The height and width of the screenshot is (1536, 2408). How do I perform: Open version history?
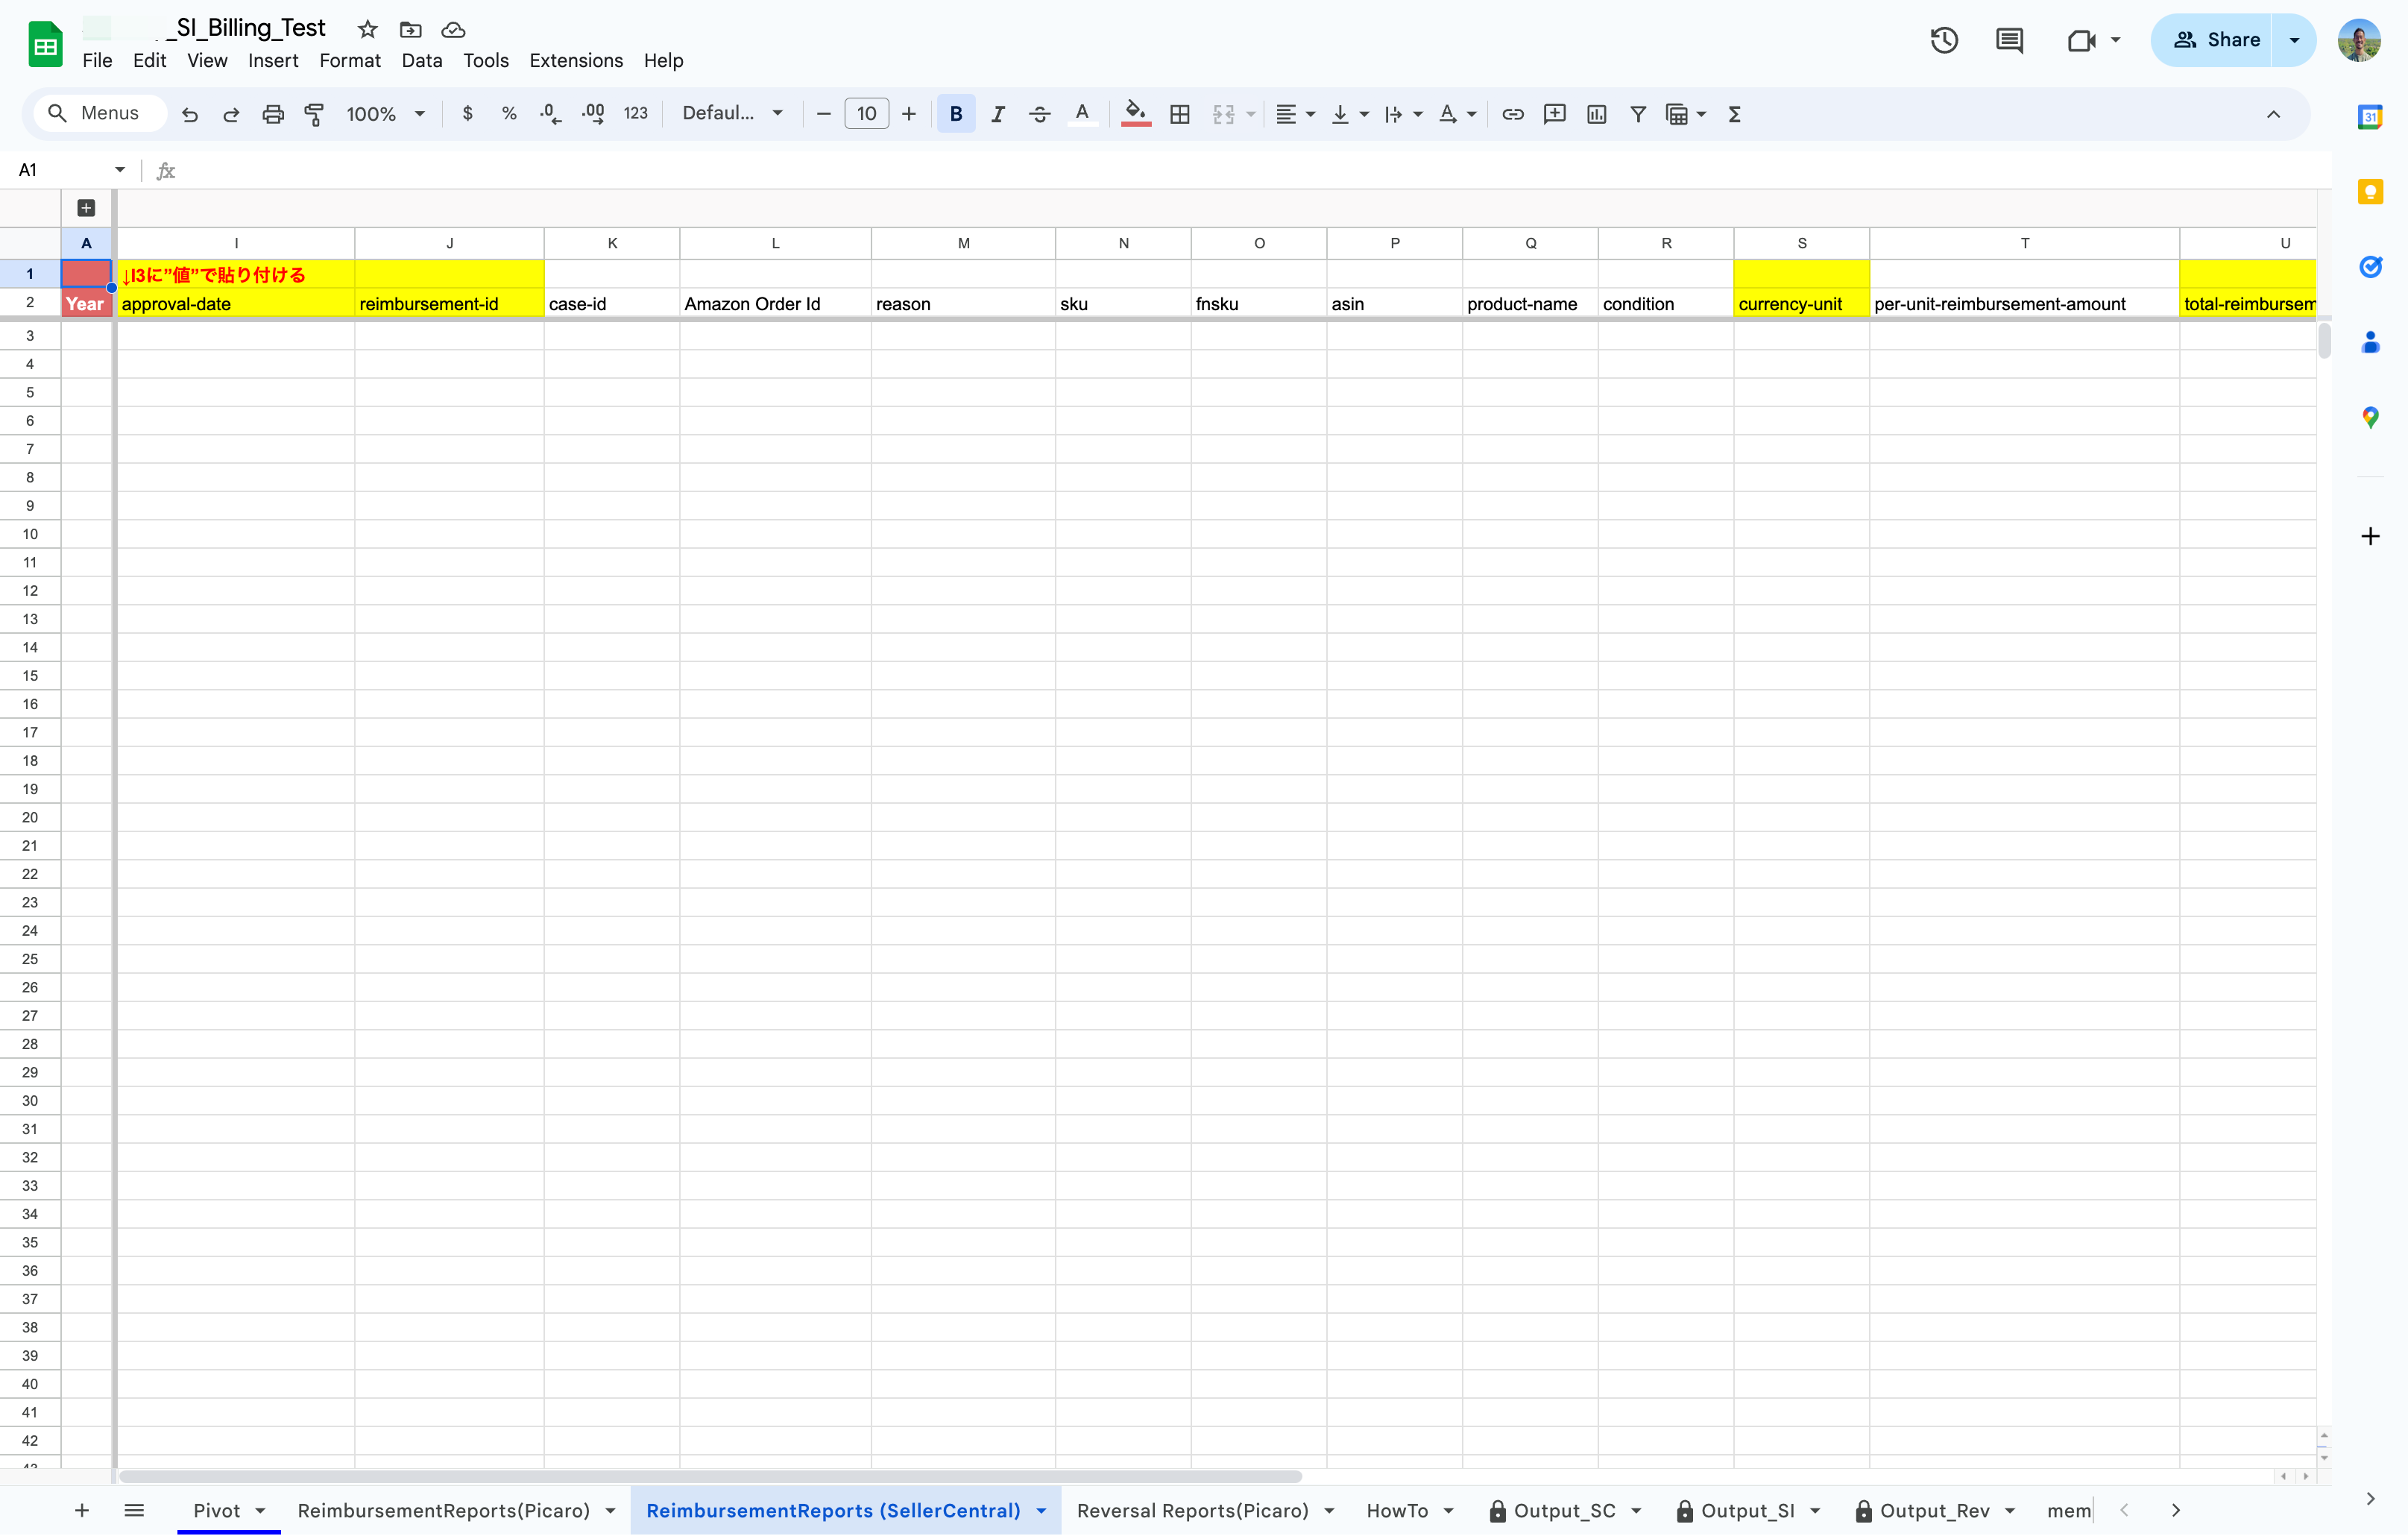1944,40
